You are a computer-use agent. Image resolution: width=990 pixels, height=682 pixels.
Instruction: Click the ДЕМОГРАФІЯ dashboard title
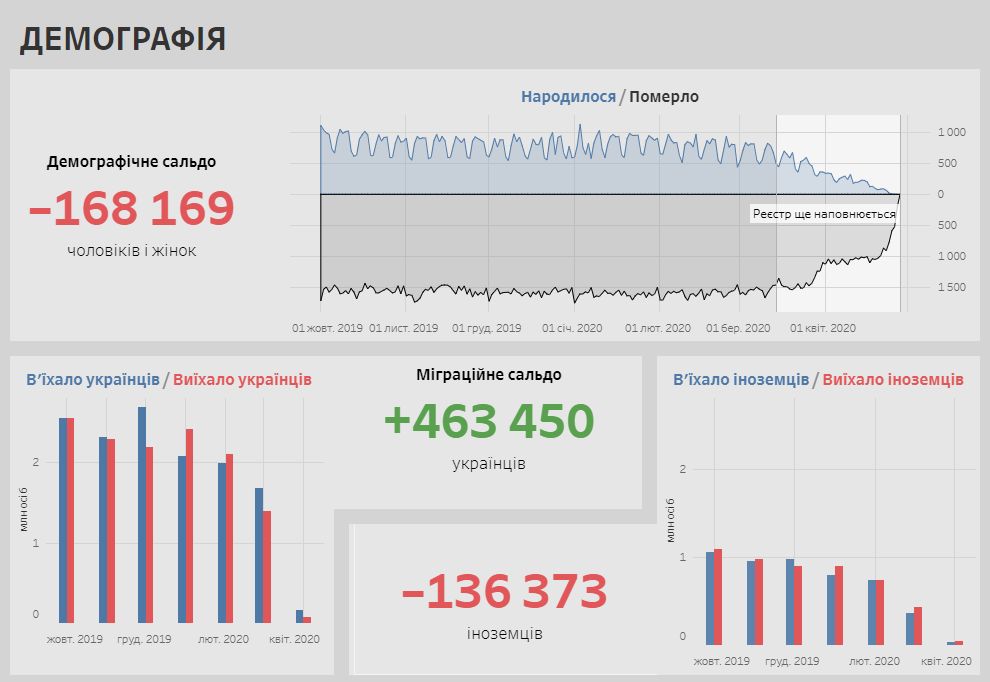point(123,39)
